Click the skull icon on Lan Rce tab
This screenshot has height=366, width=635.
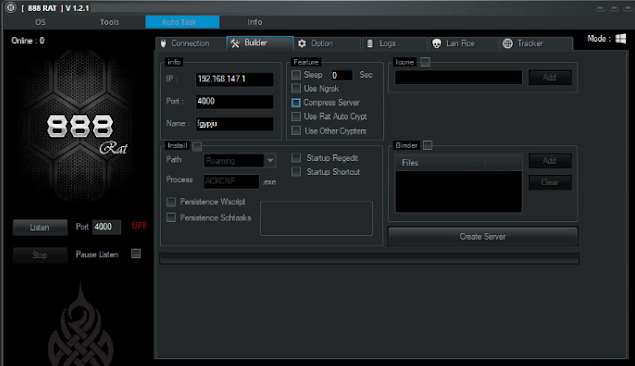(x=437, y=43)
